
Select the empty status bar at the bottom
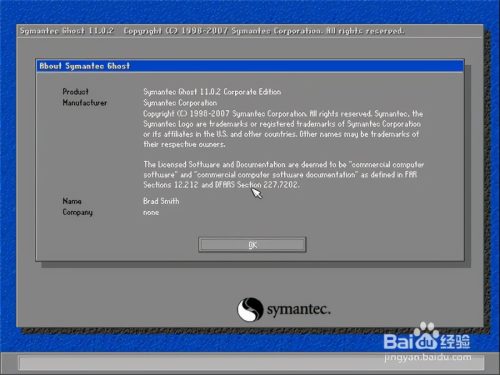pos(251,362)
